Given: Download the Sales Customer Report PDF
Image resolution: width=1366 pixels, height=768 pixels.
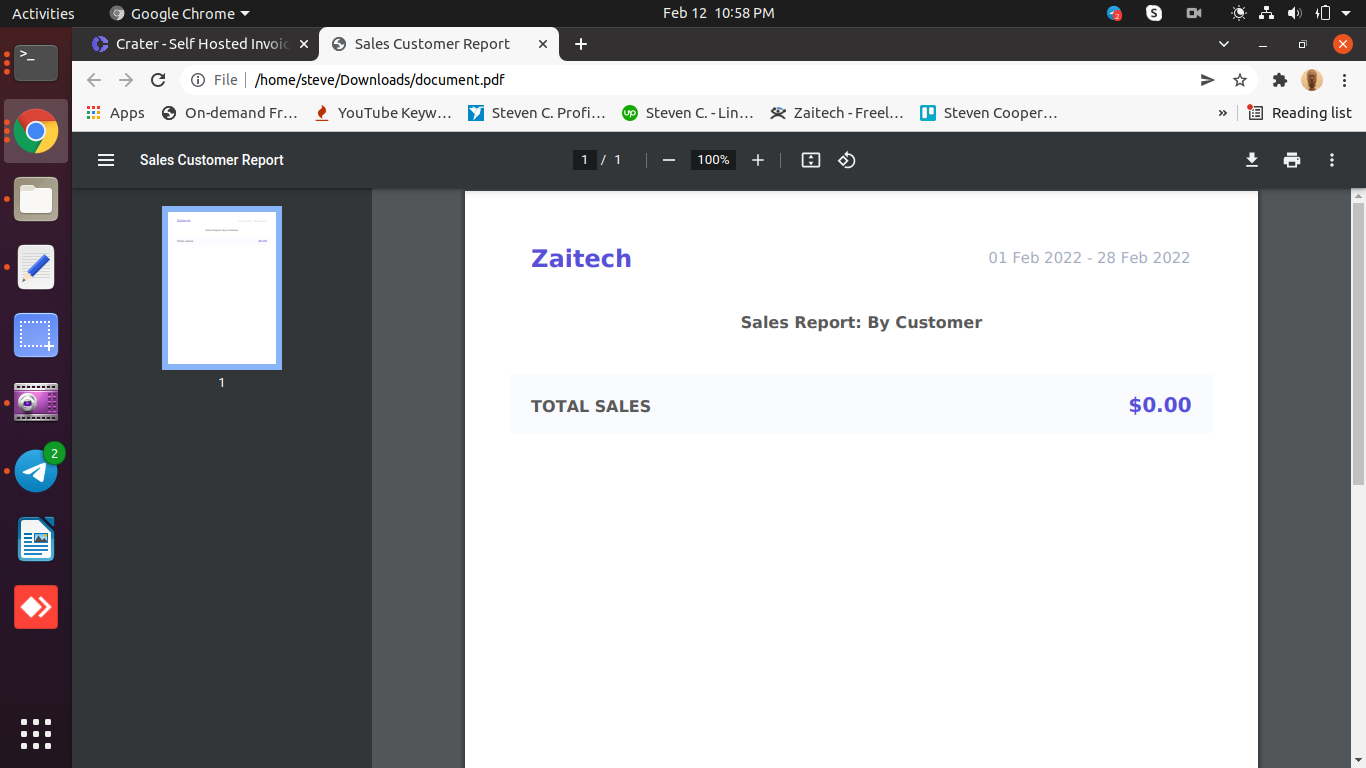Looking at the screenshot, I should pyautogui.click(x=1252, y=160).
